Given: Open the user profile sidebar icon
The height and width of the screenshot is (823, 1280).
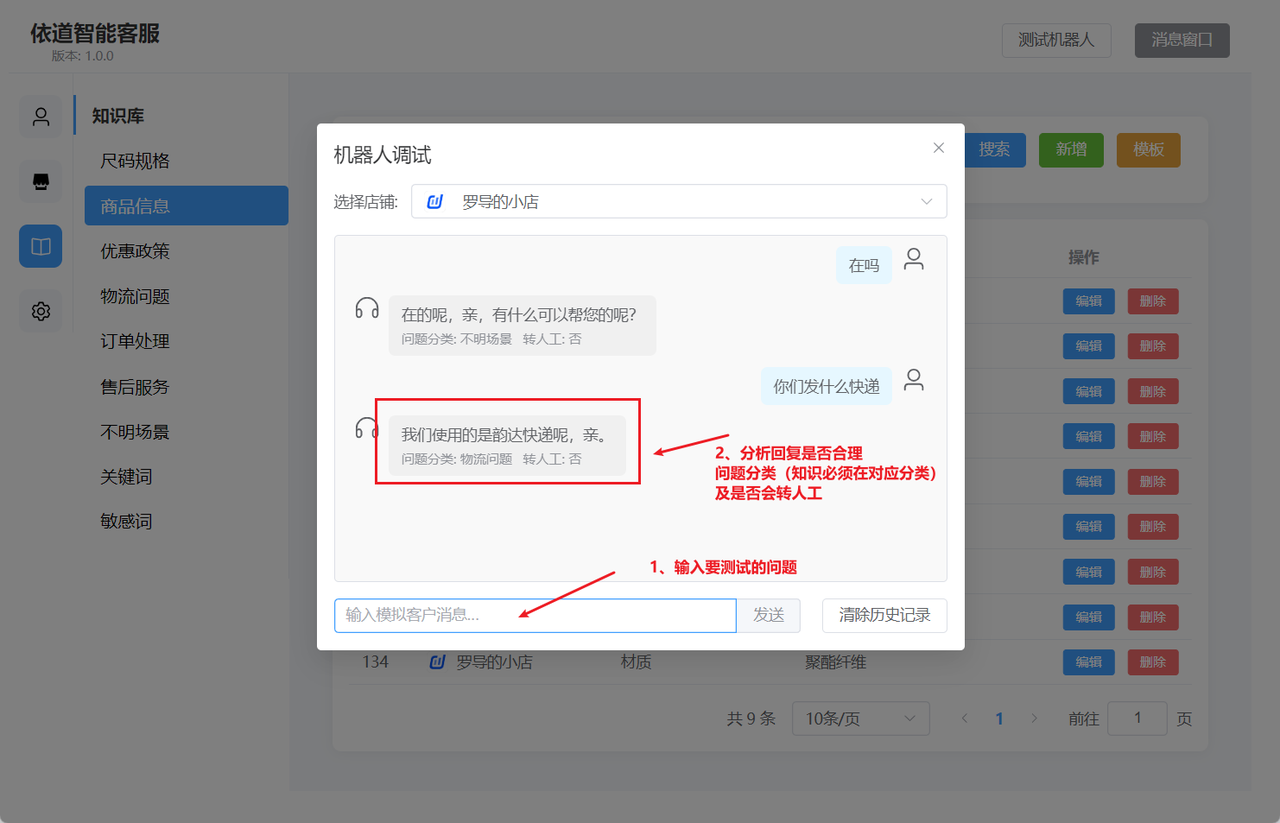Looking at the screenshot, I should 40,116.
